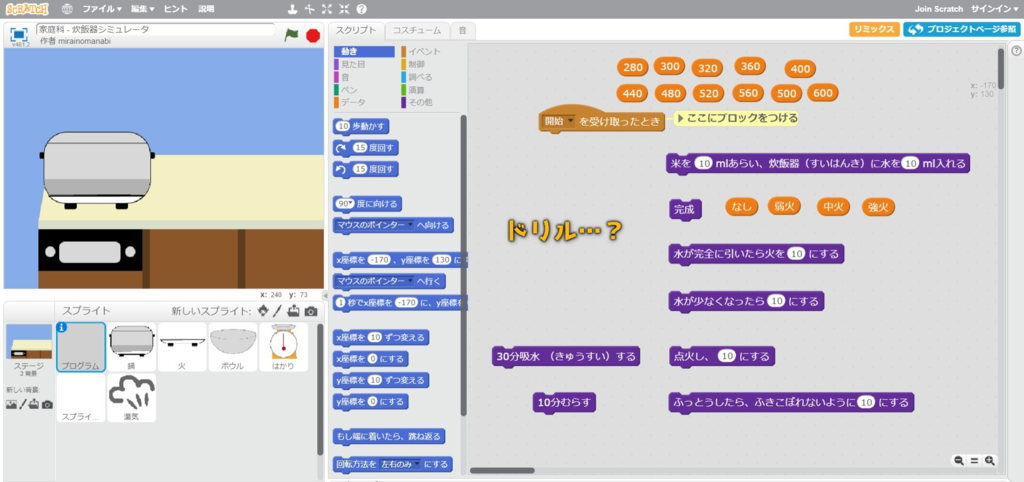New backdrop from camera icon
This screenshot has width=1024, height=482.
pyautogui.click(x=47, y=404)
